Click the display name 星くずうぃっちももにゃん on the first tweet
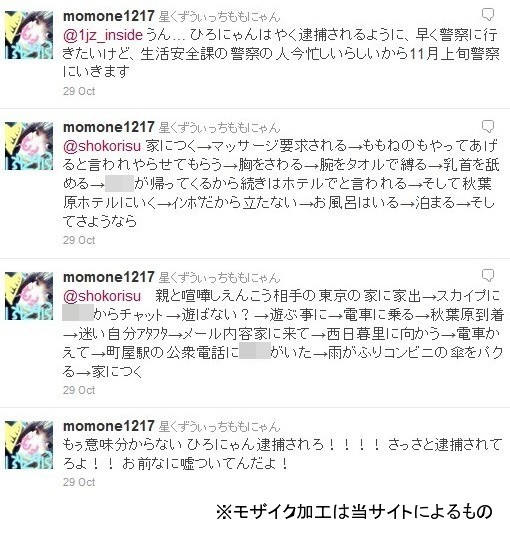This screenshot has height=533, width=510. pyautogui.click(x=219, y=17)
